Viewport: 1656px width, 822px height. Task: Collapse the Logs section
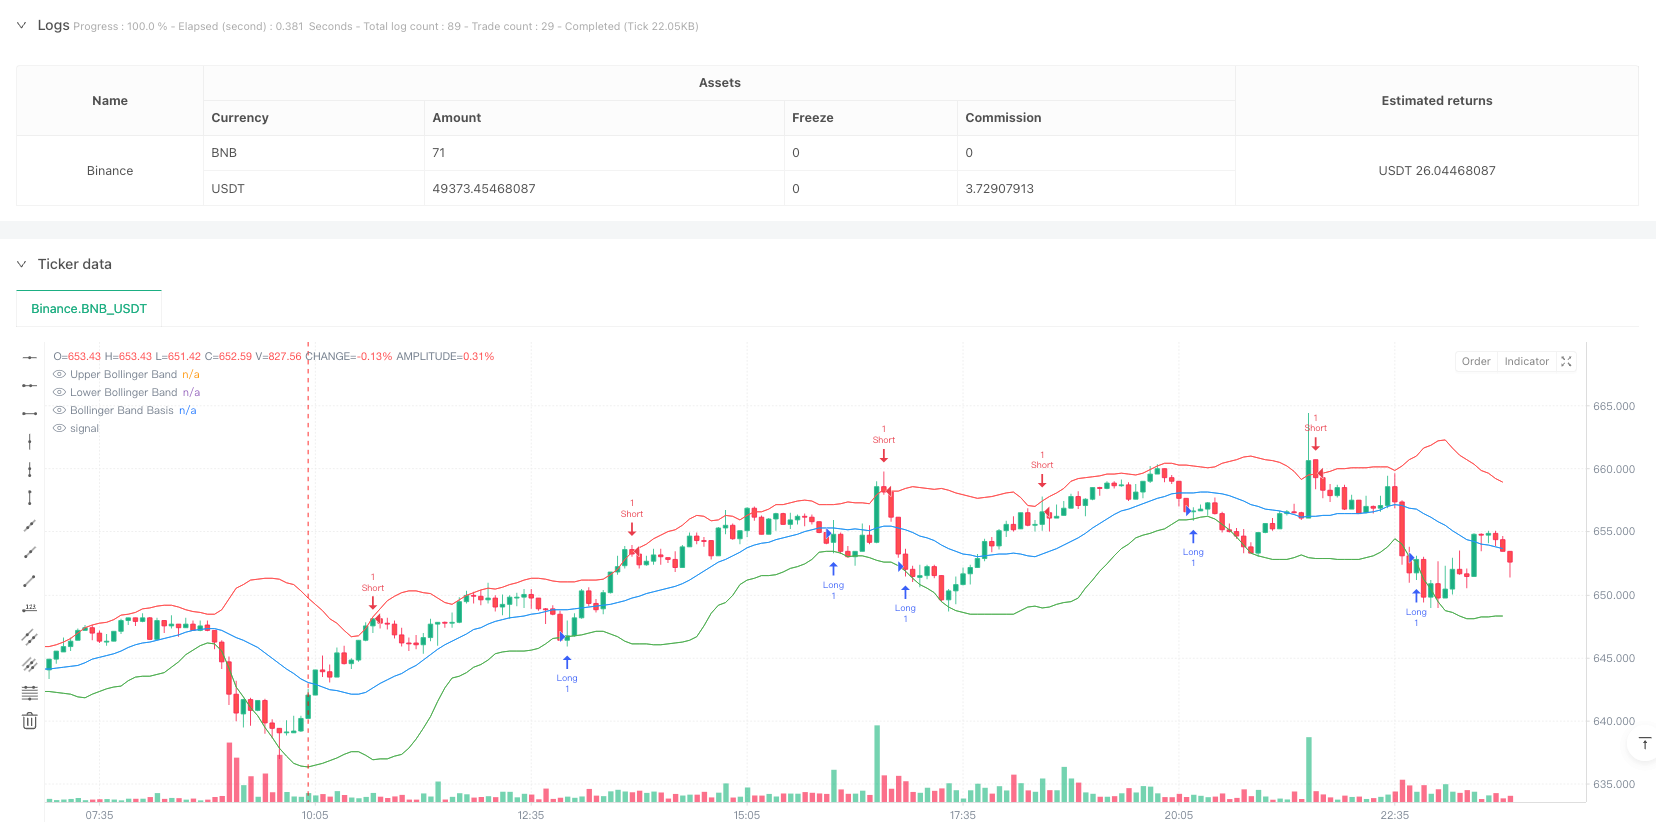[22, 26]
